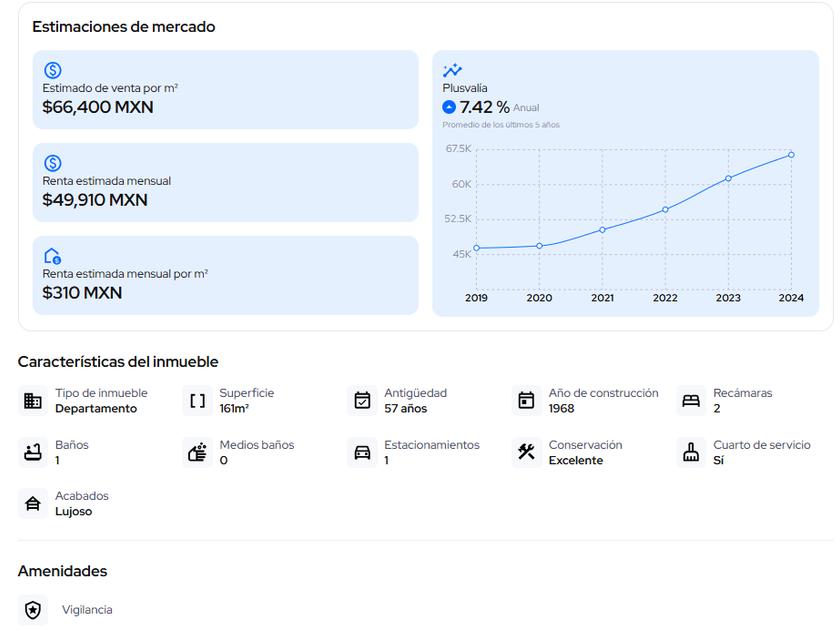Click the 2022 data point on Plusvalía line
The height and width of the screenshot is (630, 840).
click(x=665, y=210)
